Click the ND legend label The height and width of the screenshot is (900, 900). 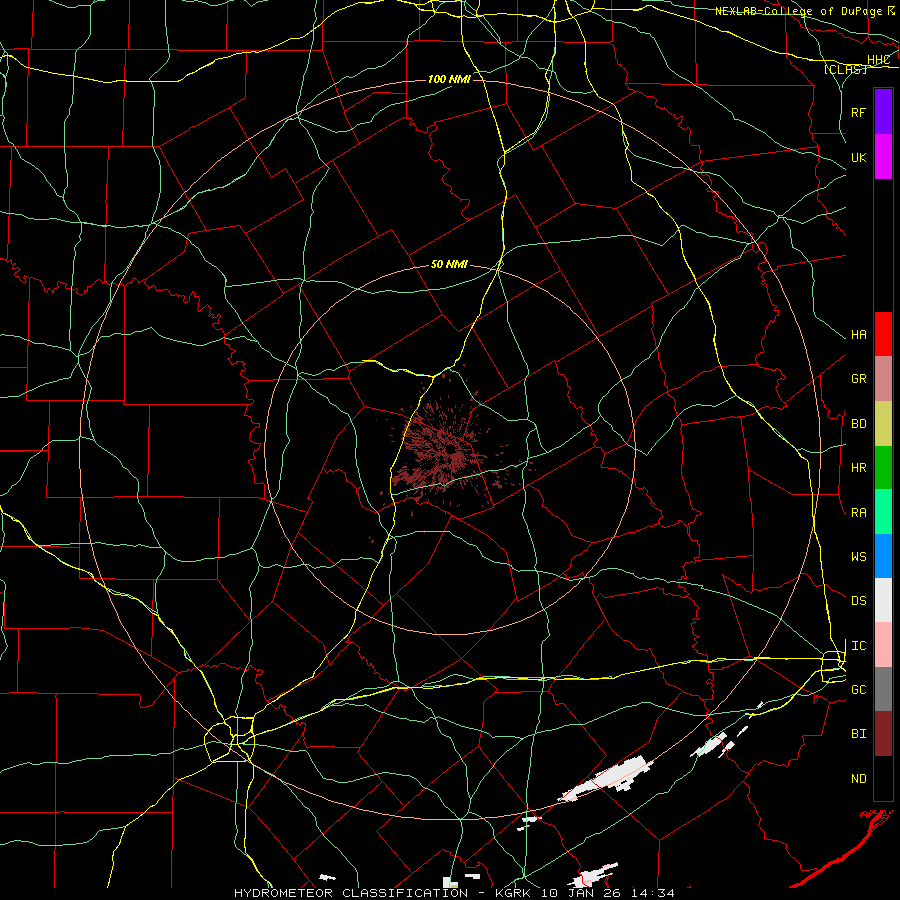coord(858,779)
